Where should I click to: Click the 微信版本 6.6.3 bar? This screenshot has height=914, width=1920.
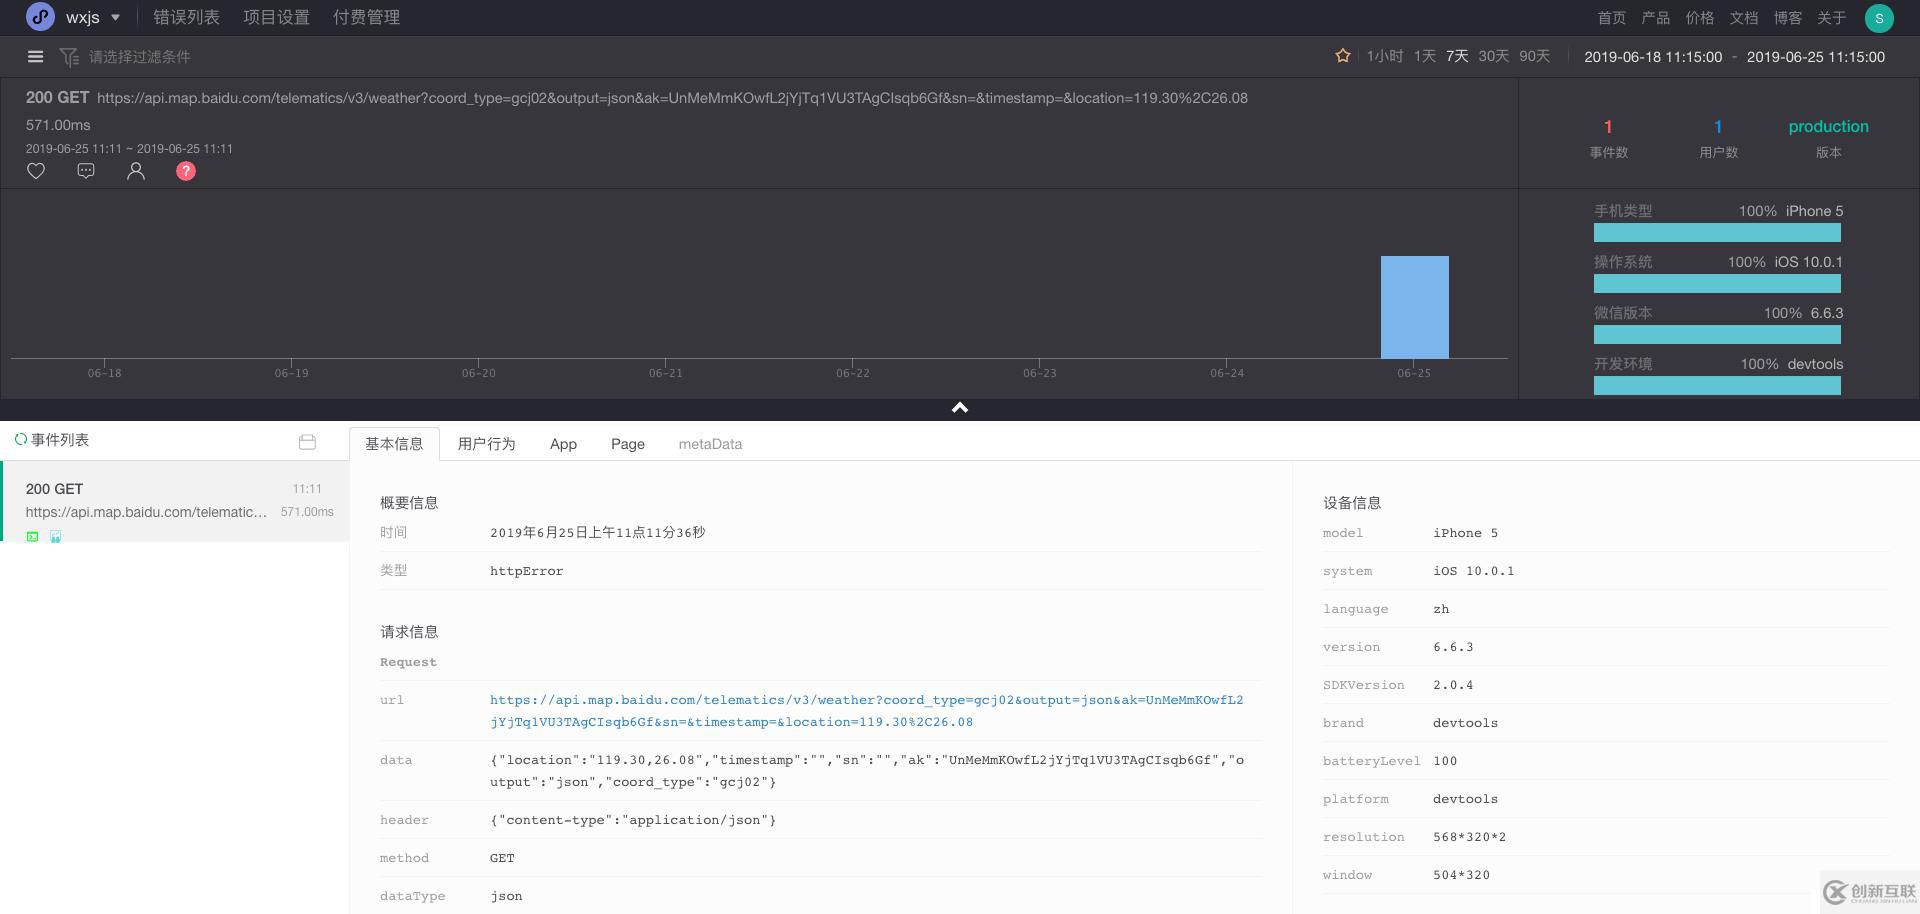1717,335
